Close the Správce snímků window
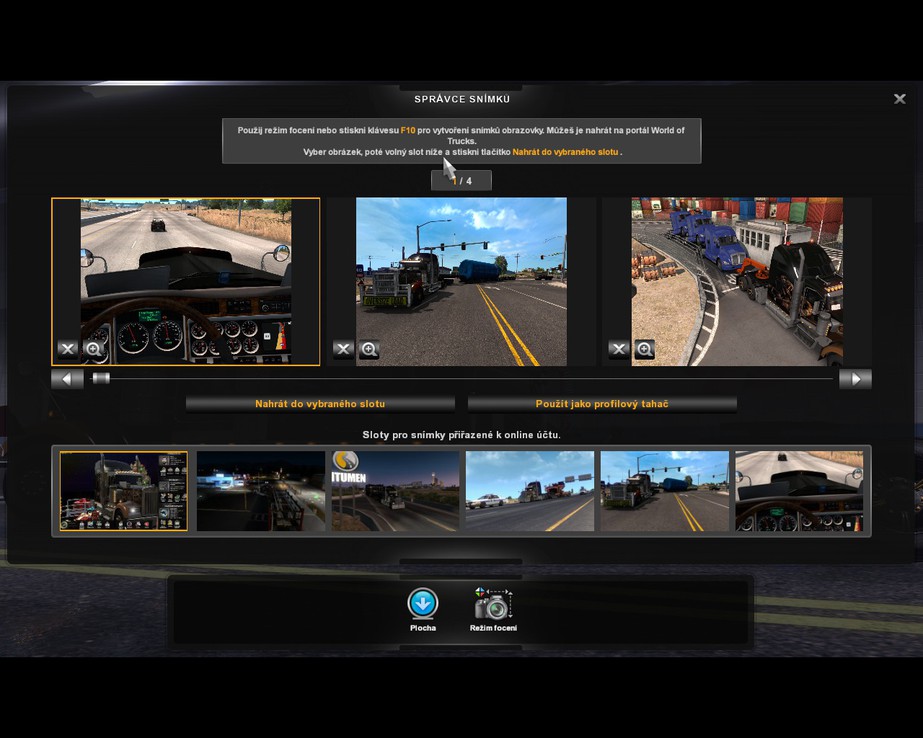The width and height of the screenshot is (923, 738). (x=899, y=99)
